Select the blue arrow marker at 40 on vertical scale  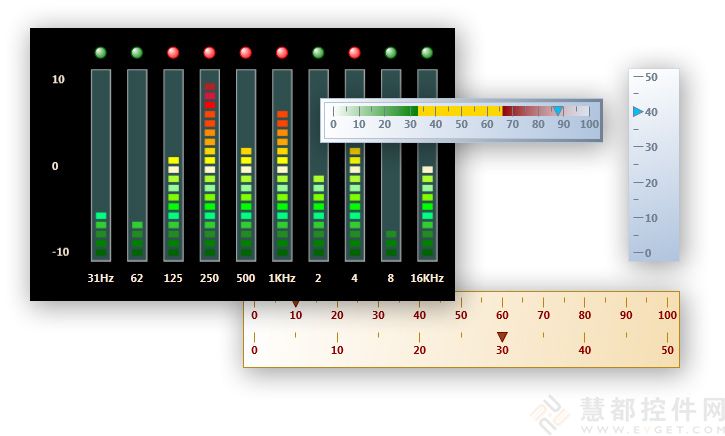point(638,112)
